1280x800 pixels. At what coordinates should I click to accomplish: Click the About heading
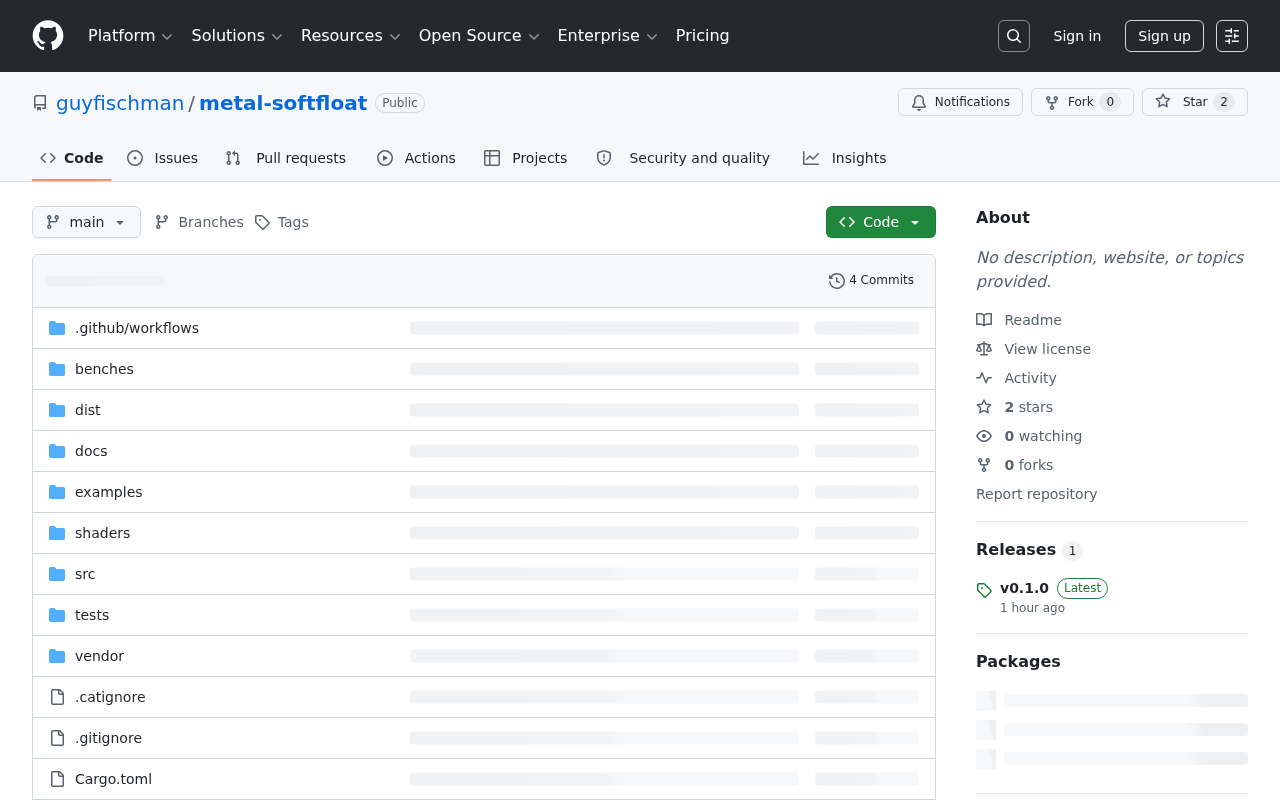[x=1002, y=218]
